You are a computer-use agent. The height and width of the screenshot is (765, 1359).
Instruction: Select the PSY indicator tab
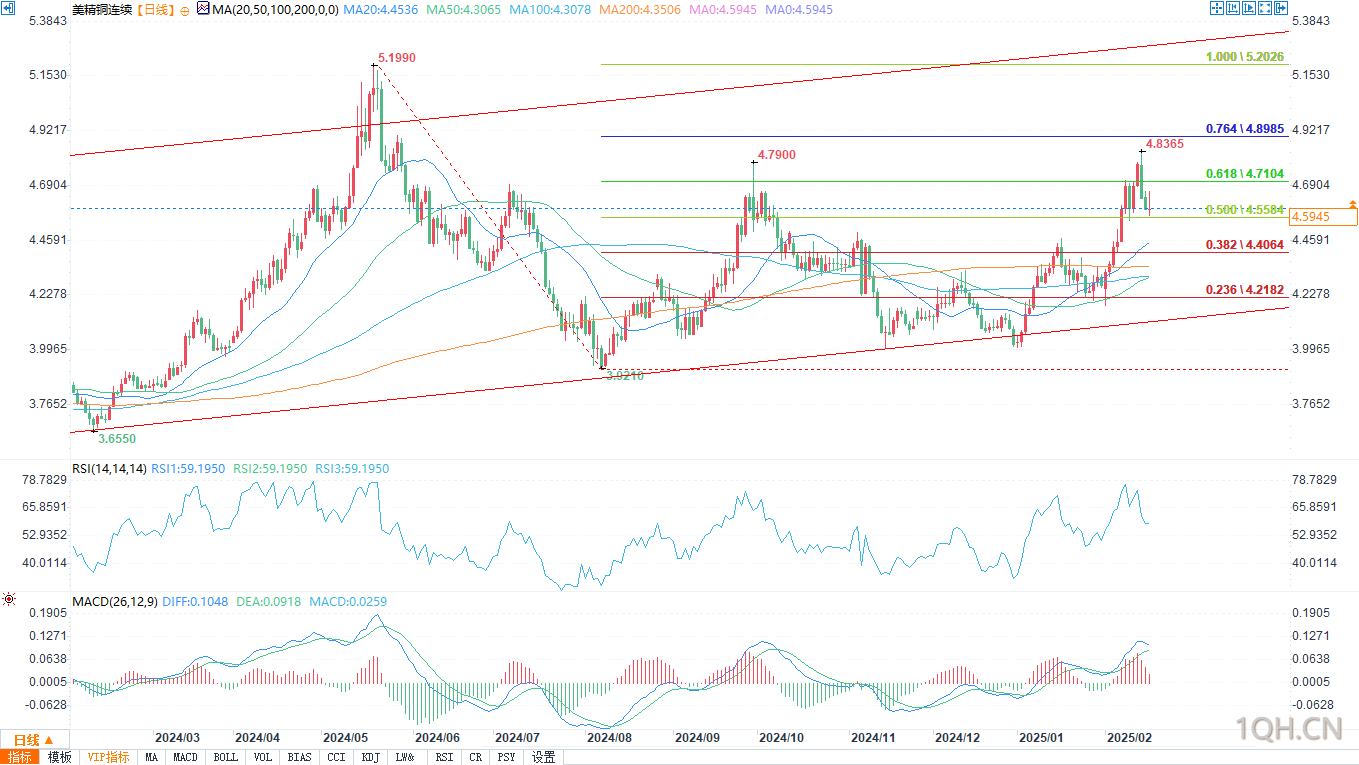coord(508,757)
